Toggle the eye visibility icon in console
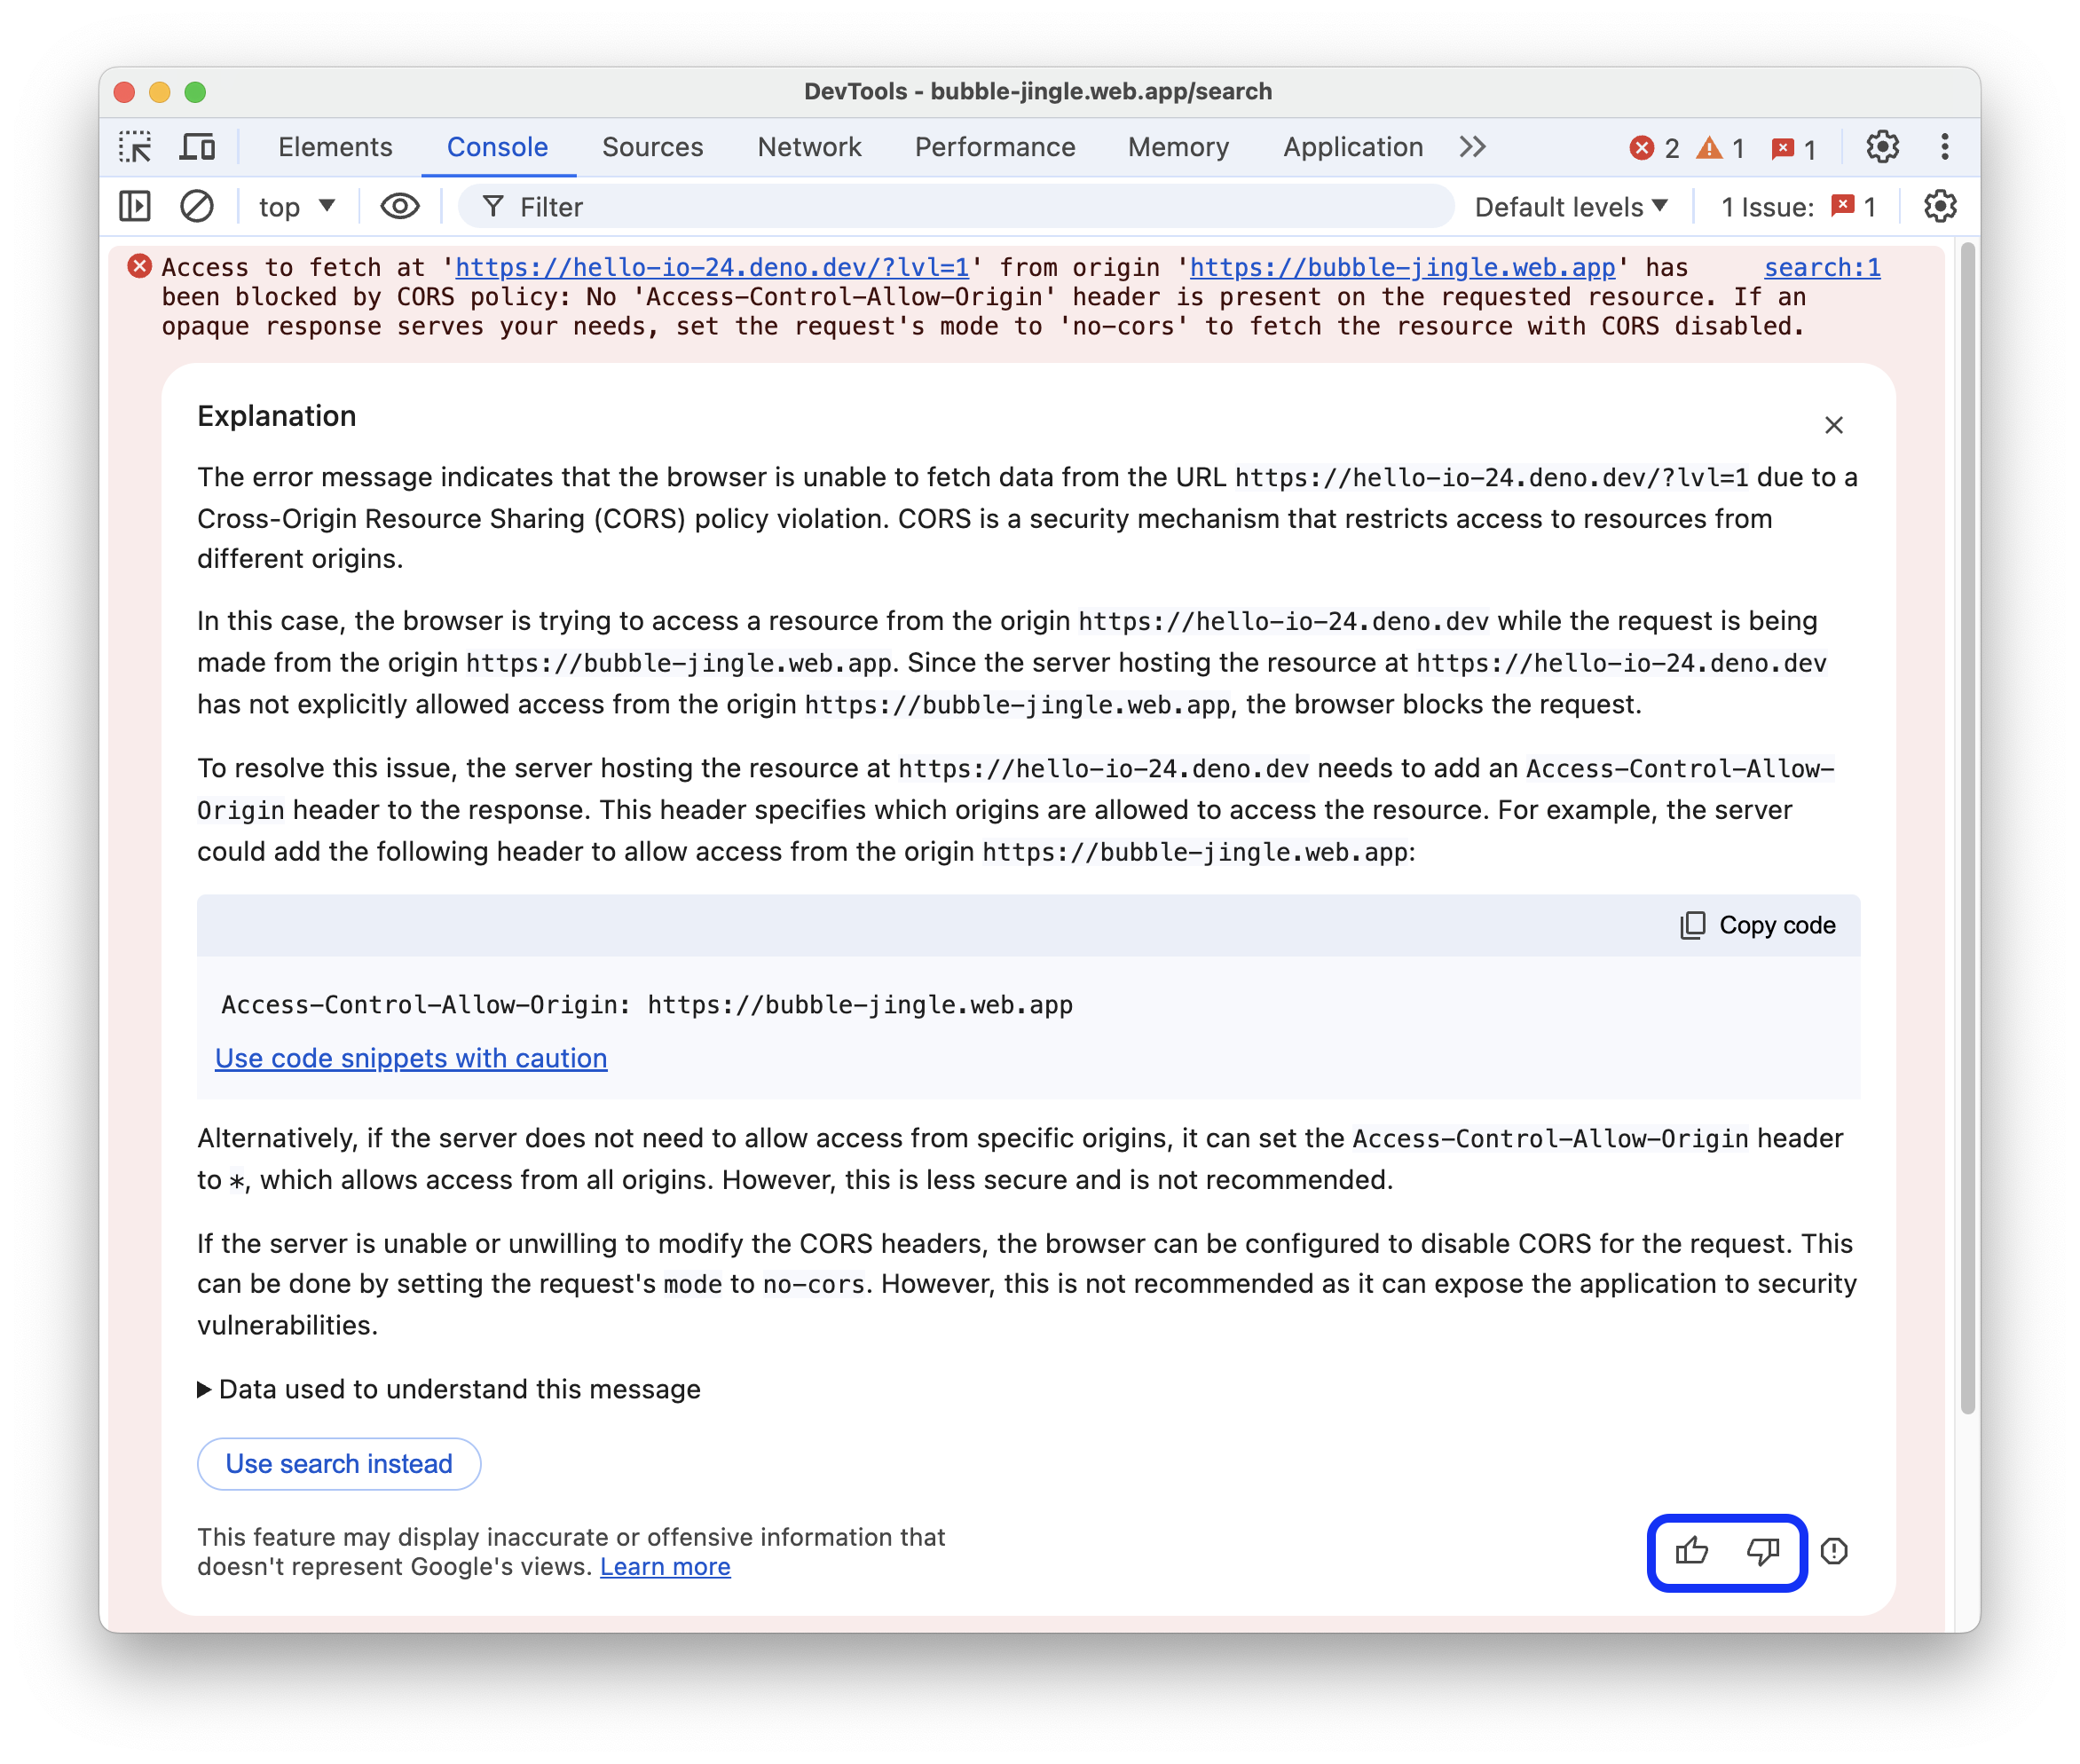Screen dimensions: 2080x1764 click(398, 209)
